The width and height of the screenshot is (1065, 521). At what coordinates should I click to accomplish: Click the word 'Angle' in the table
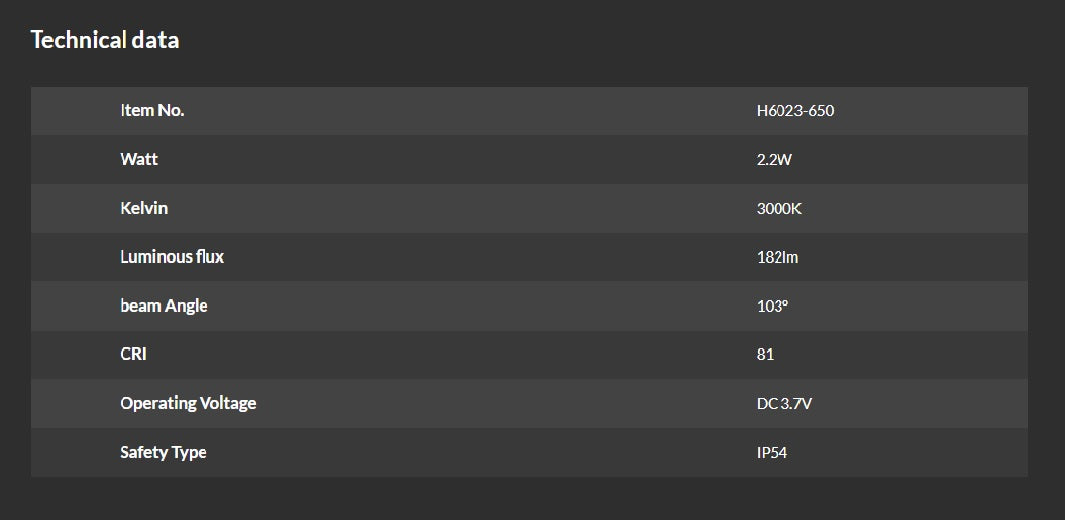click(187, 306)
